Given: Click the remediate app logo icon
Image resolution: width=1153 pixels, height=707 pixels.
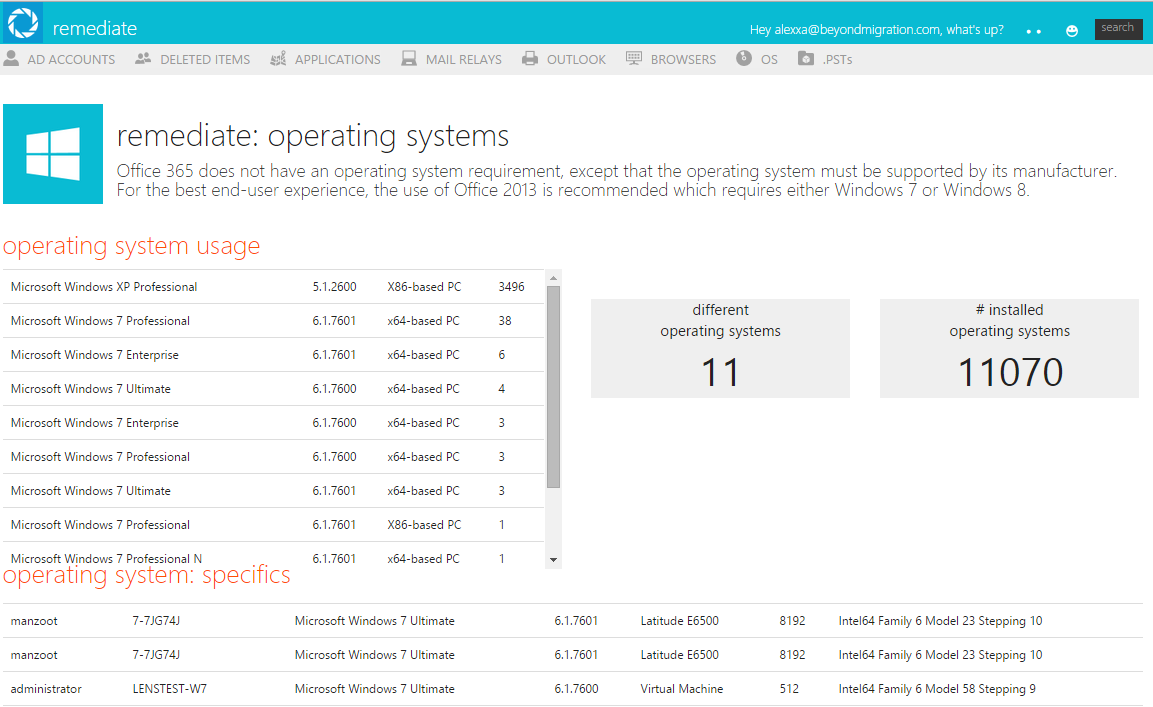Looking at the screenshot, I should click(23, 23).
